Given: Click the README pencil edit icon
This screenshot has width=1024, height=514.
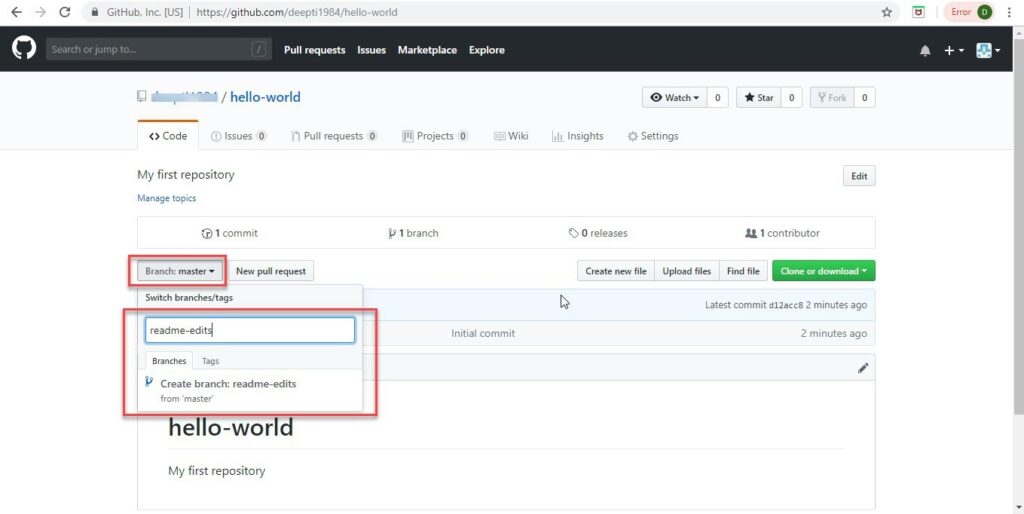Looking at the screenshot, I should click(x=863, y=368).
